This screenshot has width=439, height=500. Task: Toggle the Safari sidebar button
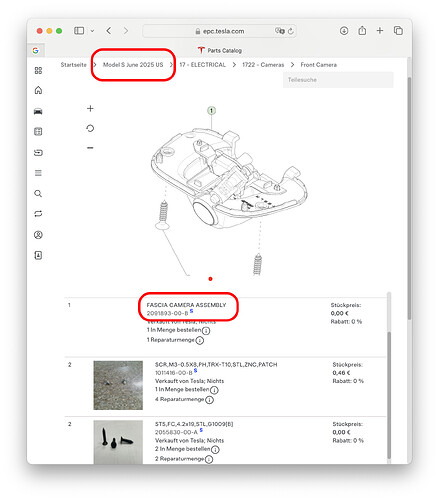(79, 31)
